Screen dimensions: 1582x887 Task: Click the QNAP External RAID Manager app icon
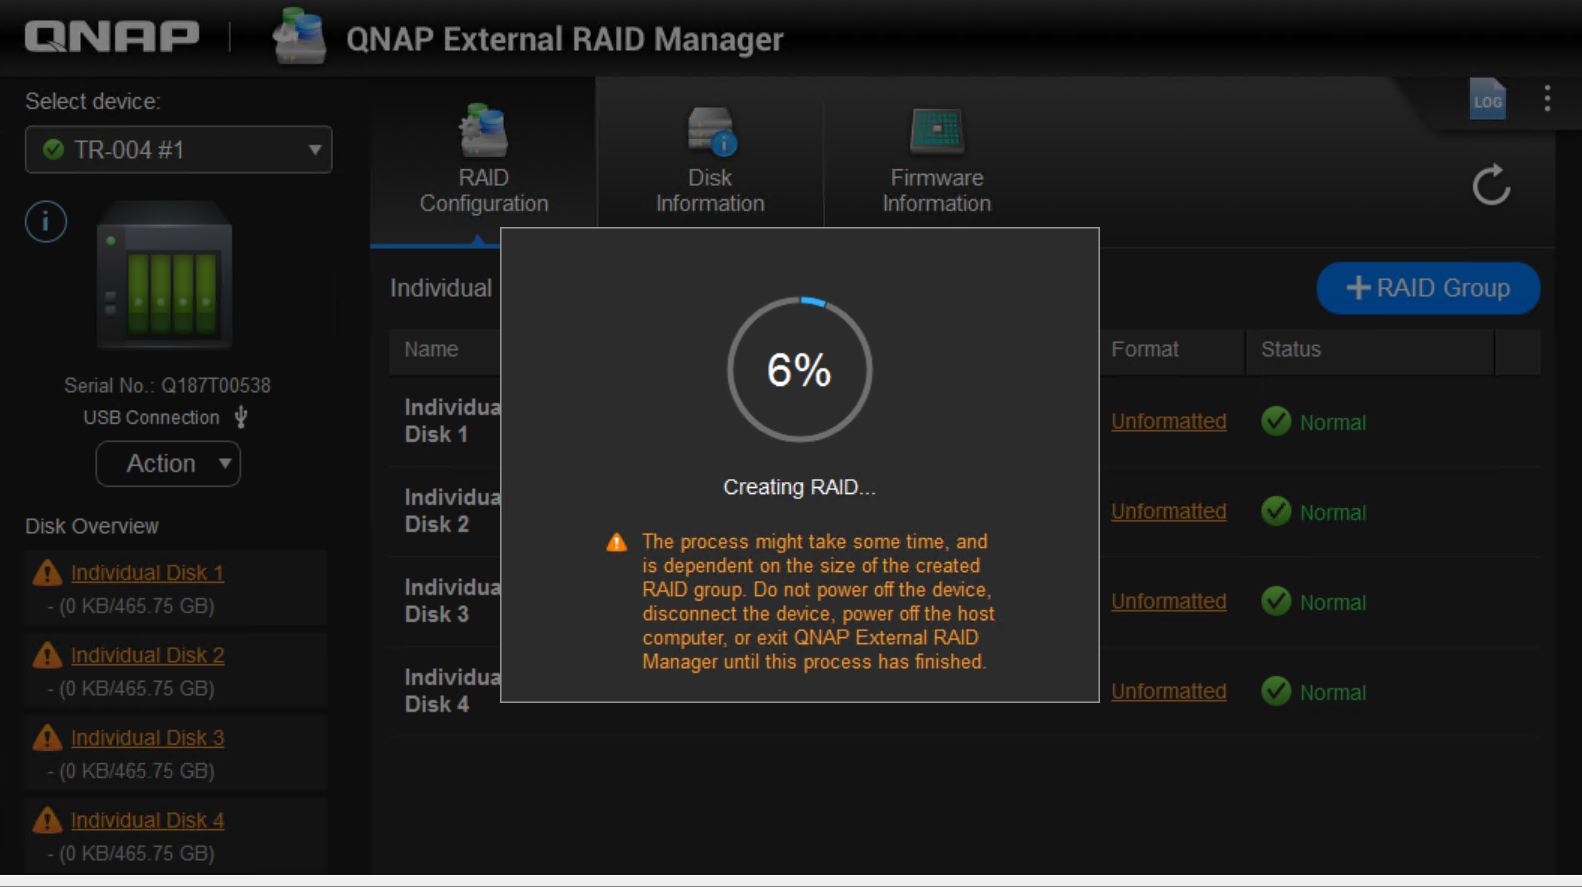(x=299, y=37)
